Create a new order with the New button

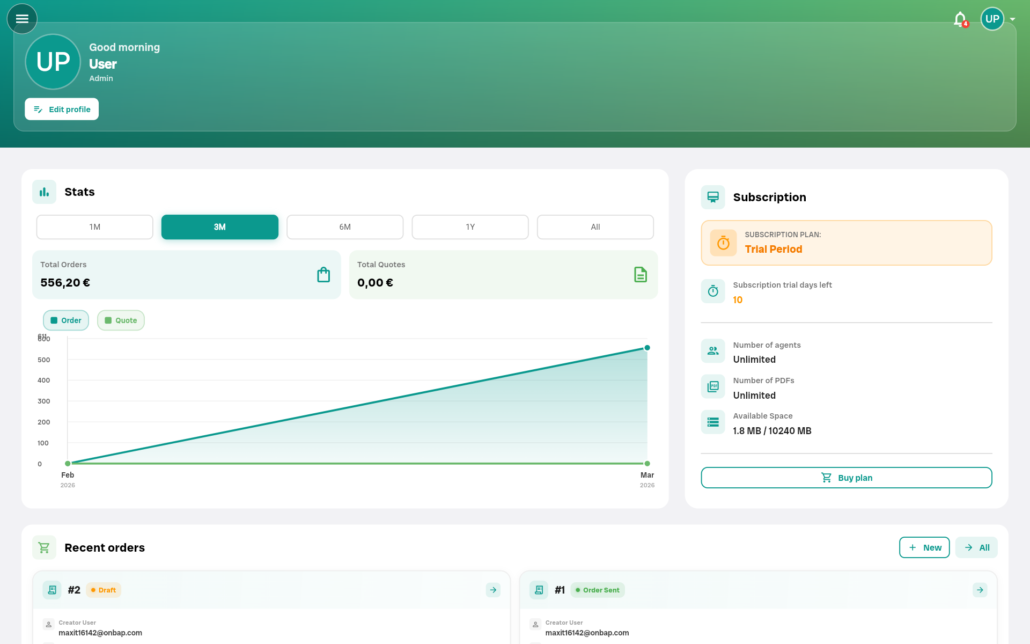(924, 547)
